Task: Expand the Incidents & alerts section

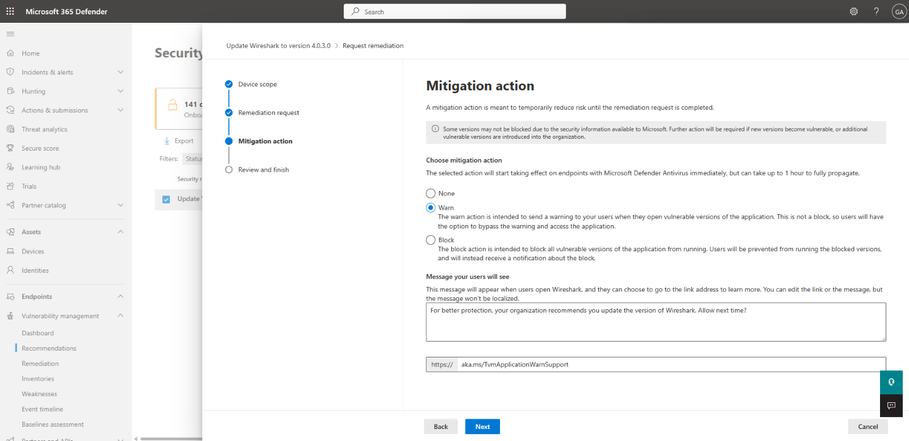Action: pyautogui.click(x=121, y=72)
